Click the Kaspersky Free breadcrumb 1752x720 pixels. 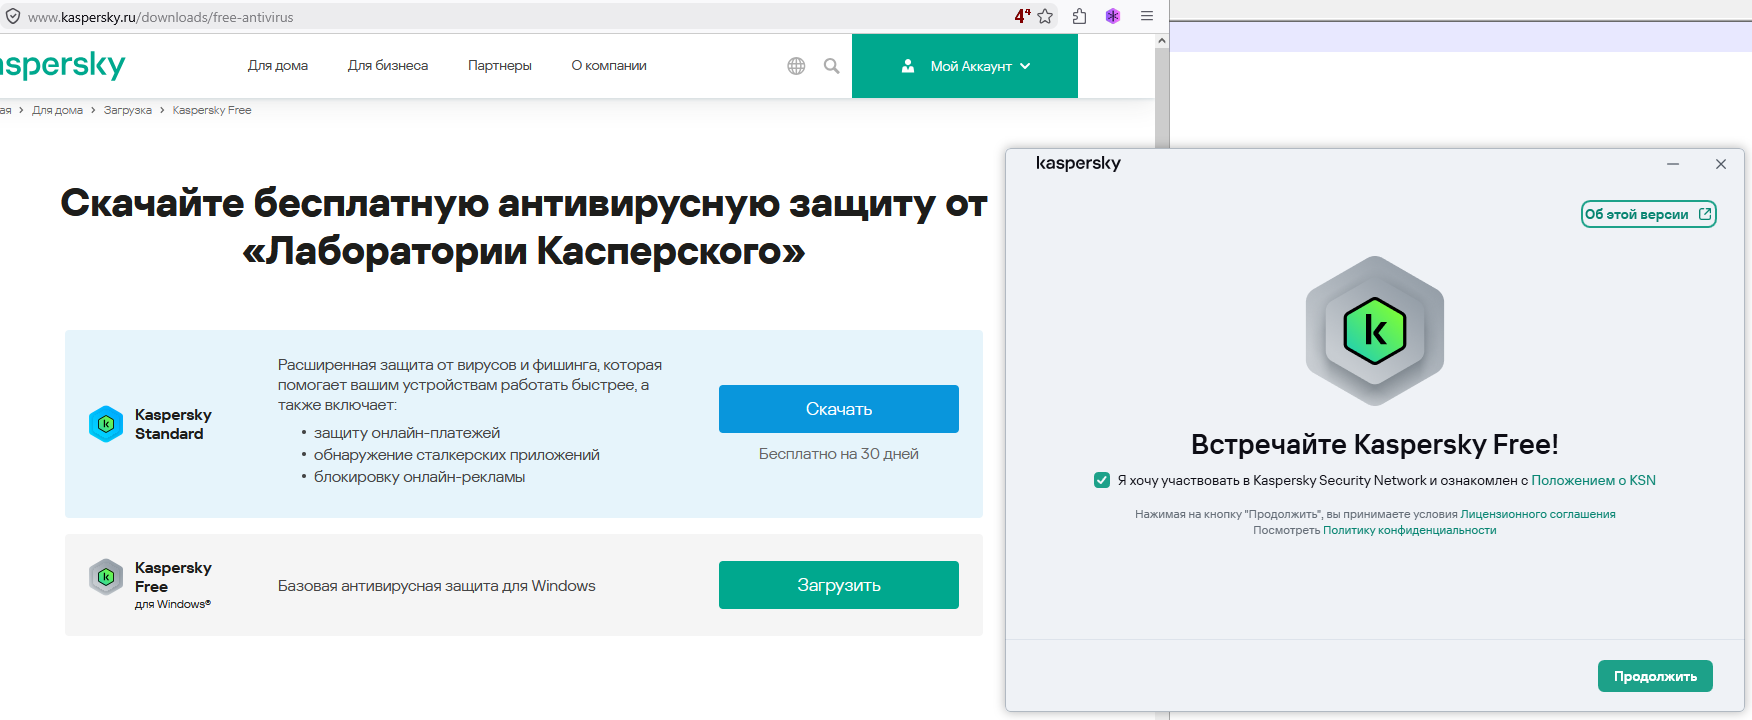pos(212,110)
